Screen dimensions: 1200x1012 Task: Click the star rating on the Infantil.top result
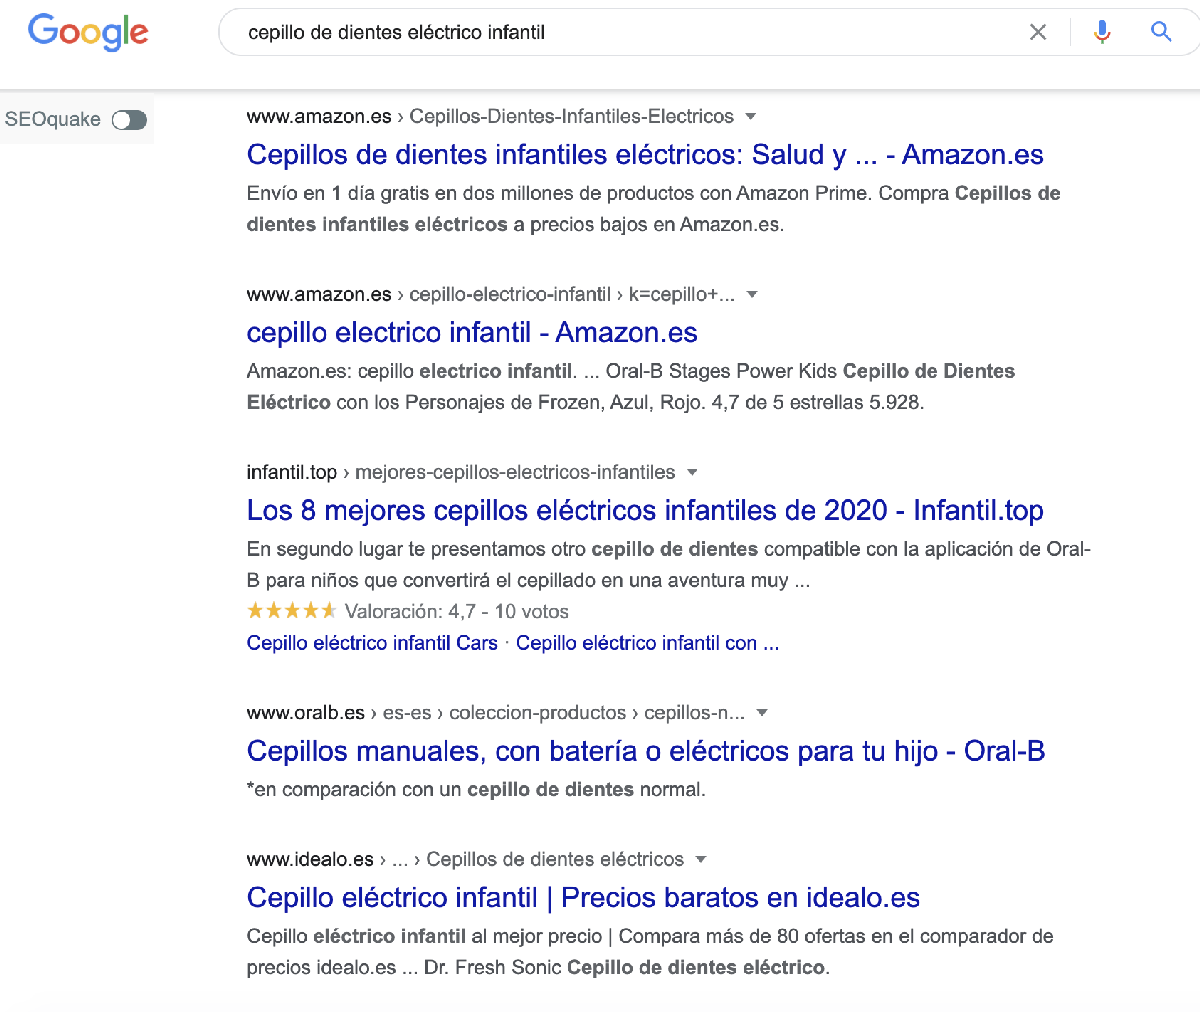(291, 609)
